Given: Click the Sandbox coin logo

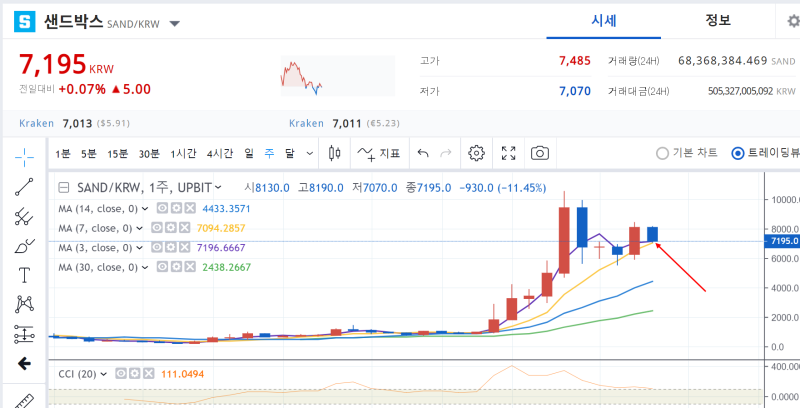Looking at the screenshot, I should click(24, 21).
